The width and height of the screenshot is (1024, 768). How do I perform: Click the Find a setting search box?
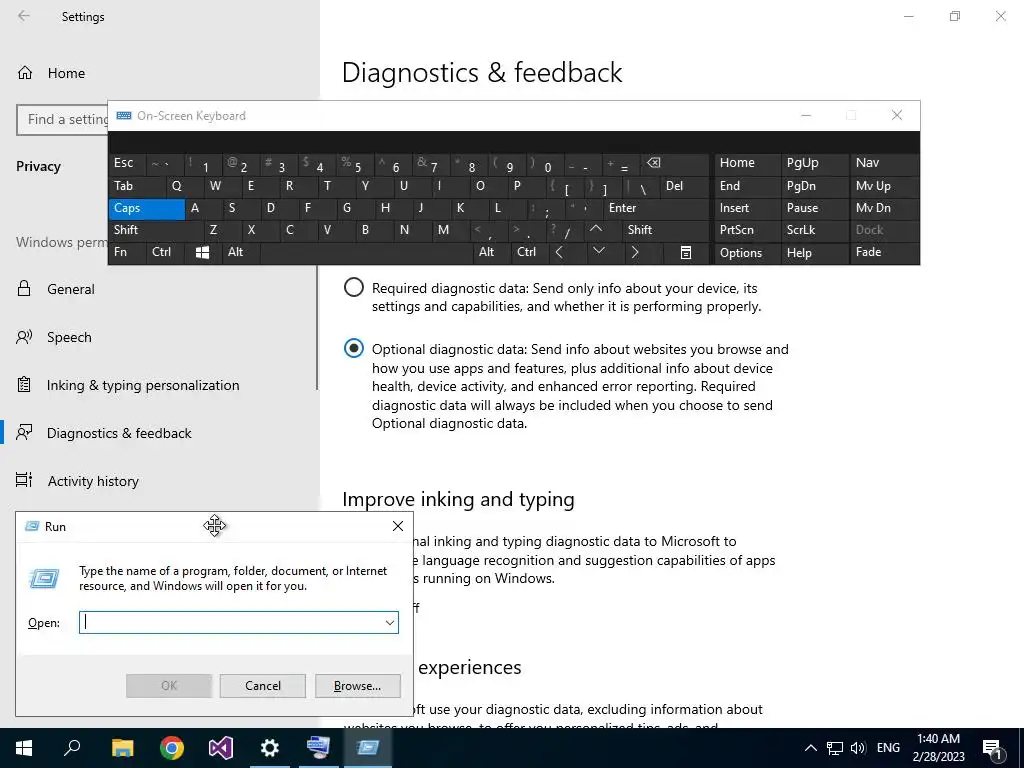pyautogui.click(x=63, y=120)
